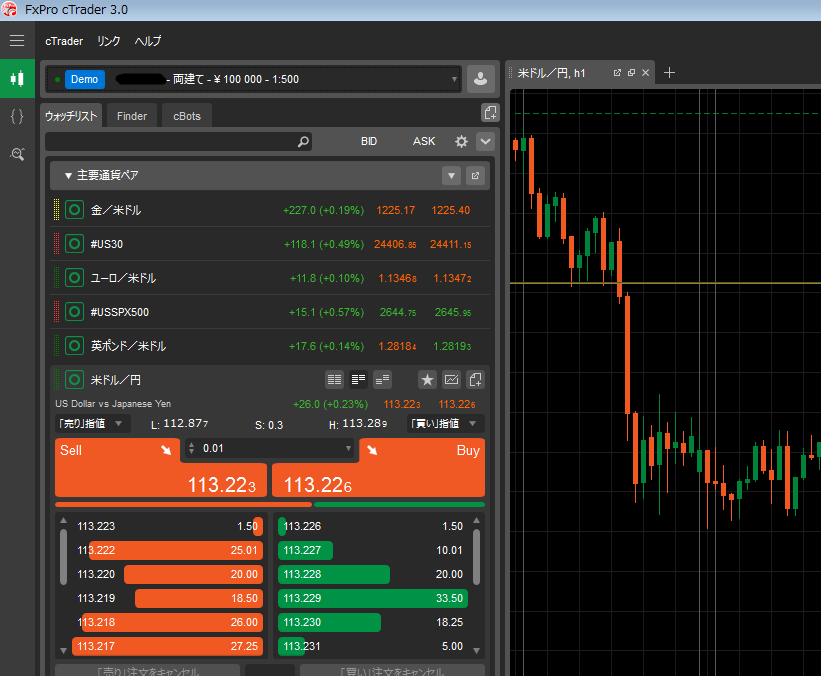Open the account selector dropdown arrow

coord(454,80)
